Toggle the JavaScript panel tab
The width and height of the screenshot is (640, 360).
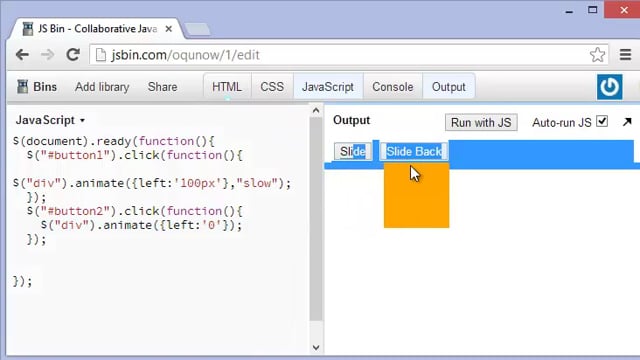[328, 87]
